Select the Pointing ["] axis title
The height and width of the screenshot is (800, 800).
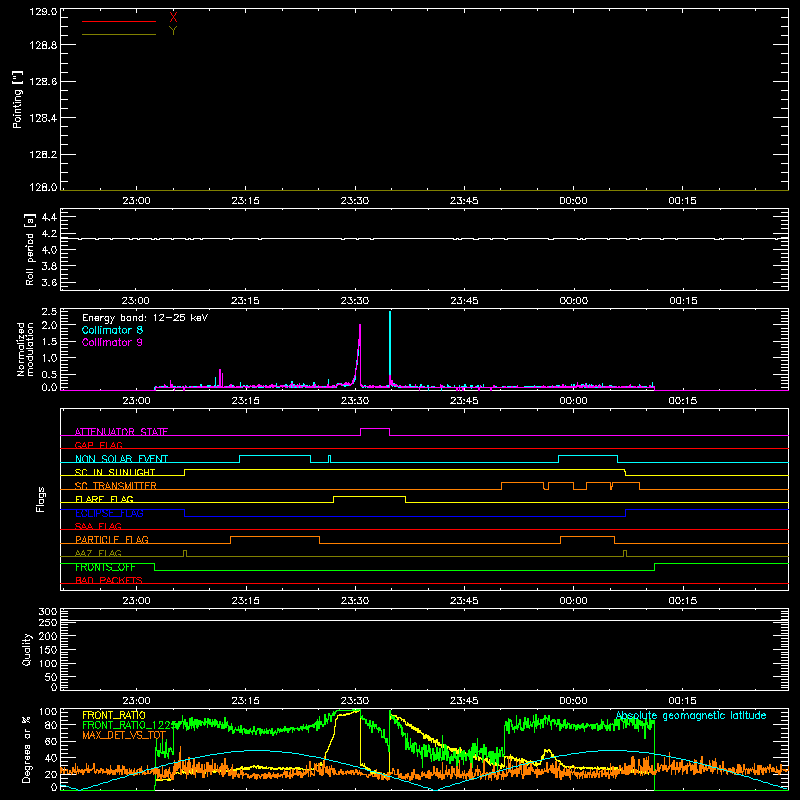18,99
